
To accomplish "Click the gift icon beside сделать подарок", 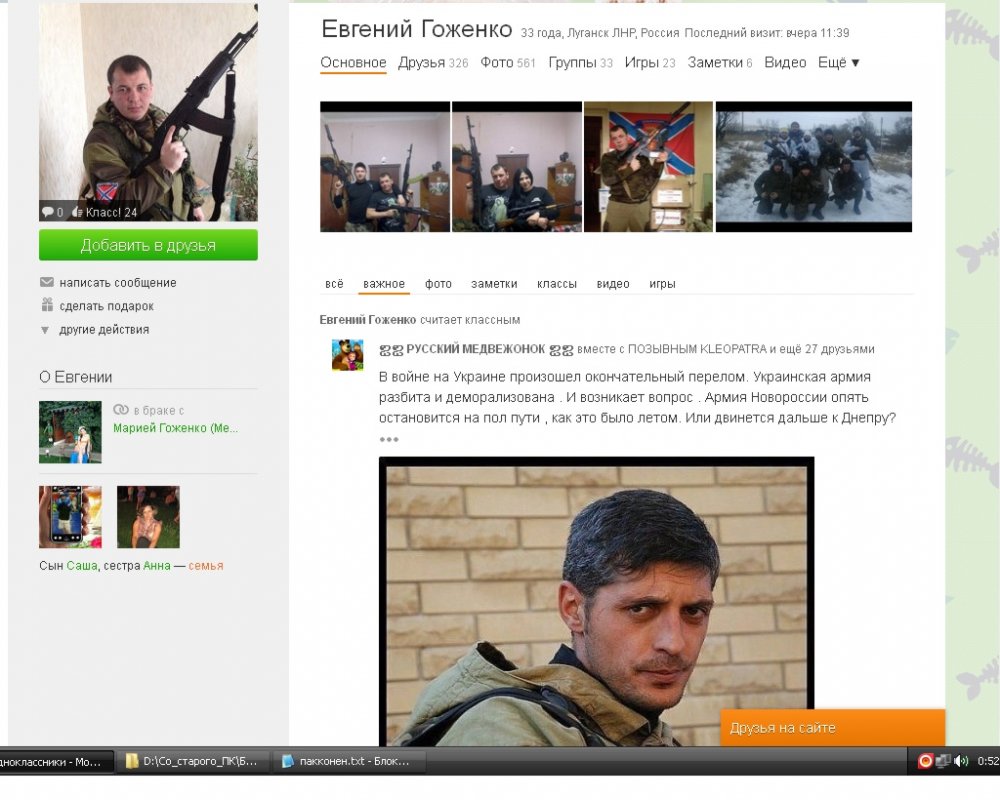I will pyautogui.click(x=47, y=306).
